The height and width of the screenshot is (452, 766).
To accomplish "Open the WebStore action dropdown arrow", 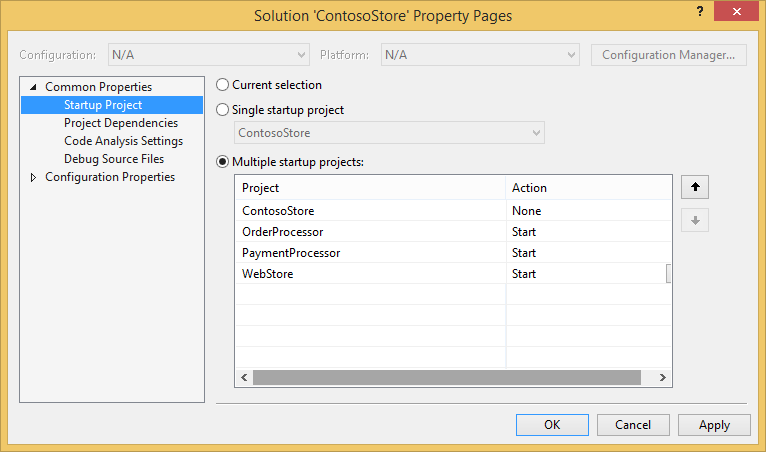I will click(668, 274).
